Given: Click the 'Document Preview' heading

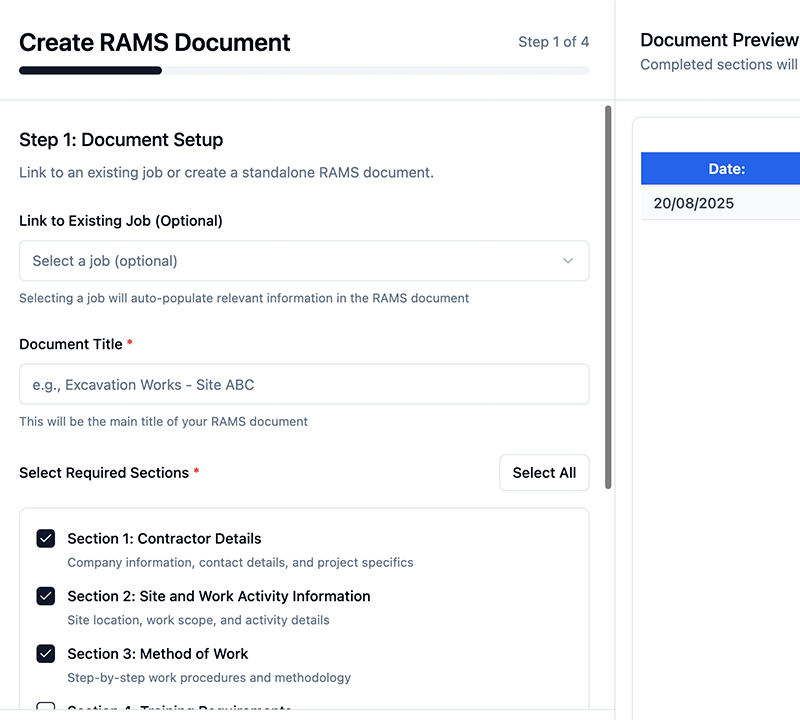Looking at the screenshot, I should pos(719,40).
